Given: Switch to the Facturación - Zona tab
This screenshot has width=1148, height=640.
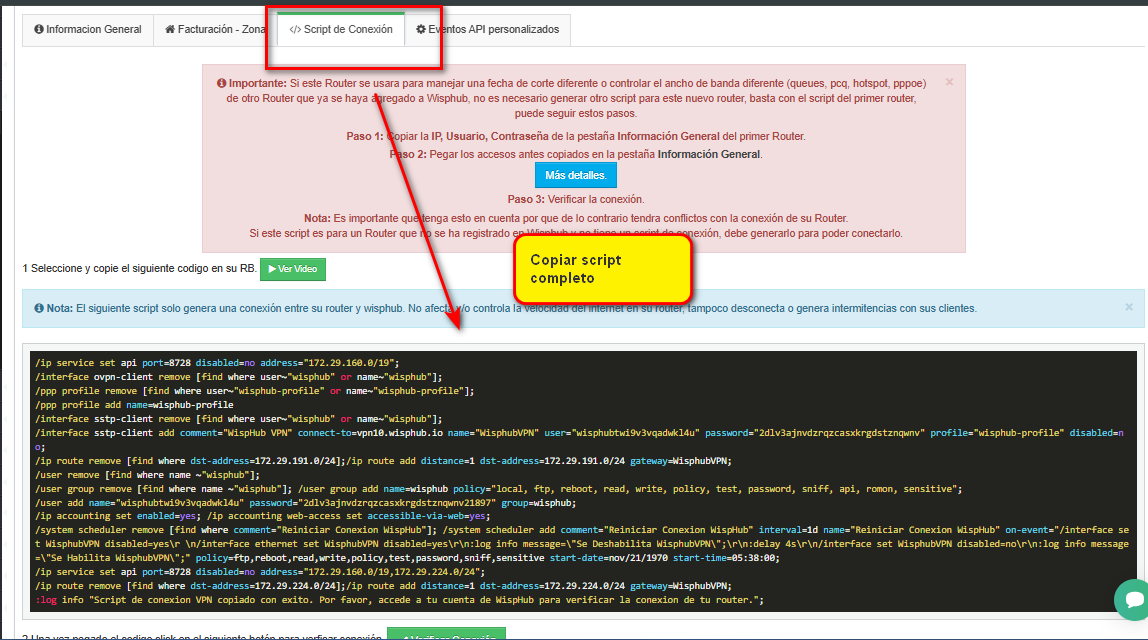Looking at the screenshot, I should pos(214,30).
